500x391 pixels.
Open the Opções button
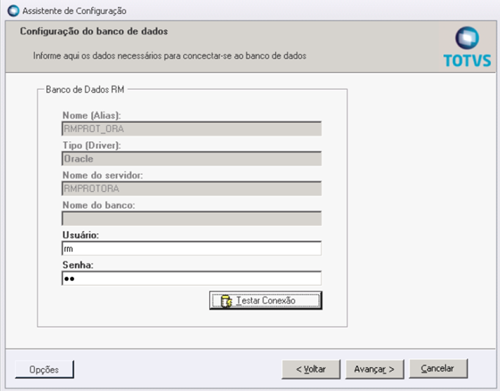point(44,369)
